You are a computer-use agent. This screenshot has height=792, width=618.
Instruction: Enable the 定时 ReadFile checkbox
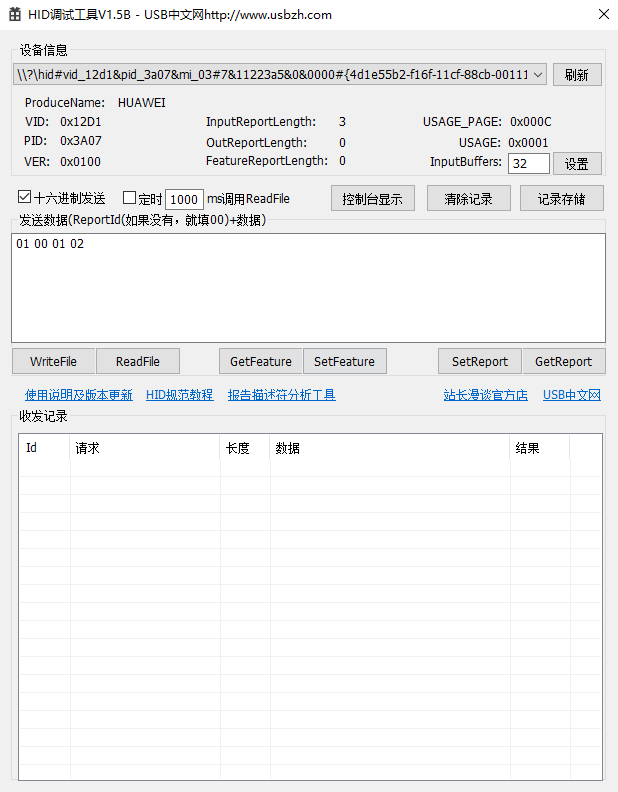[129, 198]
